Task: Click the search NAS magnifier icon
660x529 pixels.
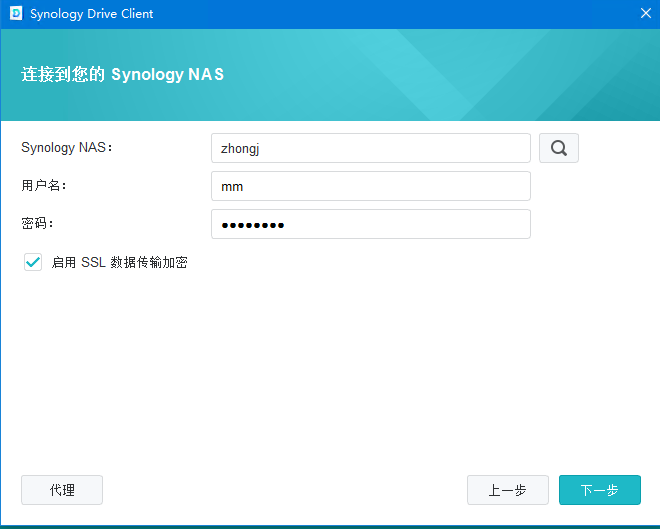Action: pos(559,148)
